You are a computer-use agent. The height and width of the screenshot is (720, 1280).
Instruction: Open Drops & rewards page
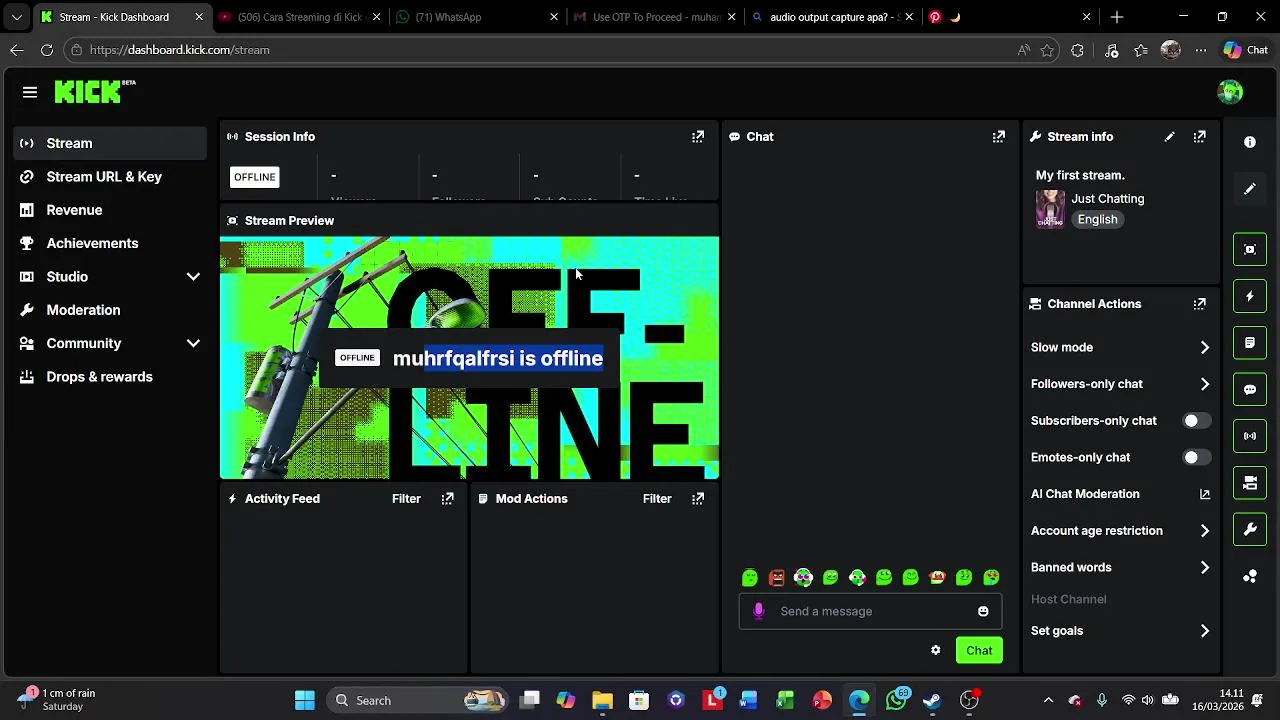click(110, 377)
